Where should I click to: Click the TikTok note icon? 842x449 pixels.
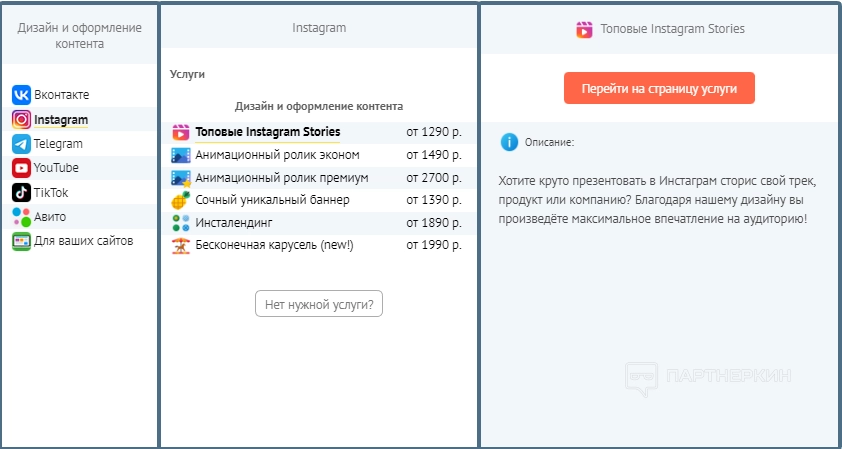(x=21, y=192)
